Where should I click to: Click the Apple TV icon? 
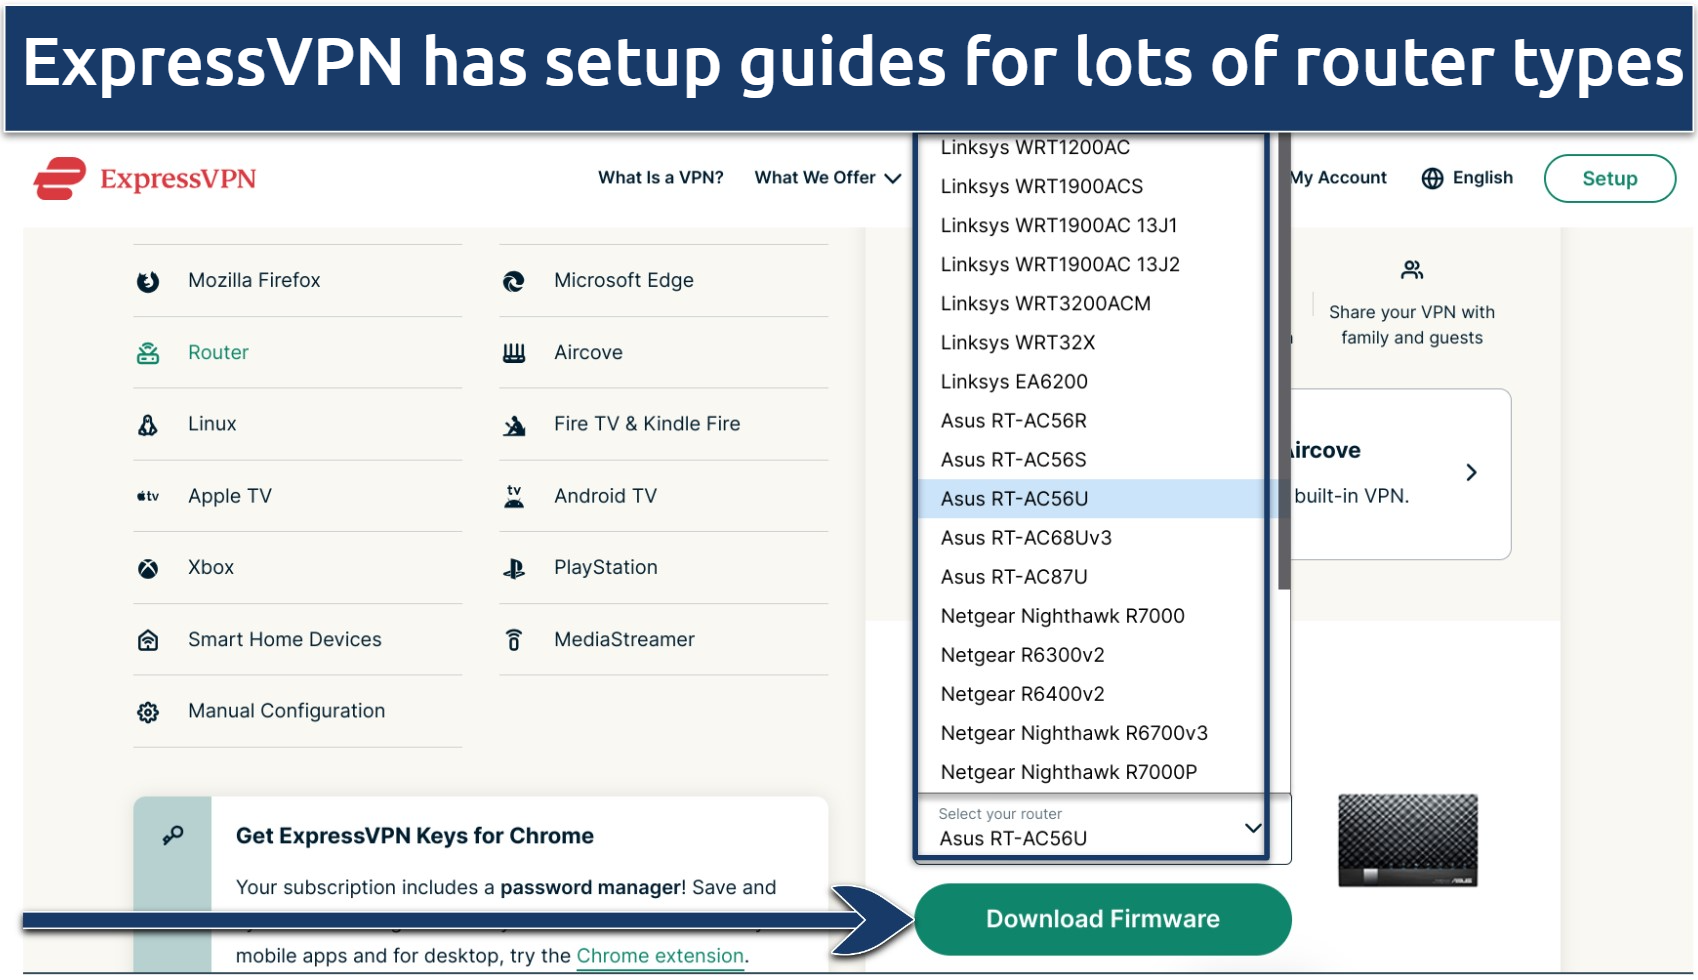(147, 495)
